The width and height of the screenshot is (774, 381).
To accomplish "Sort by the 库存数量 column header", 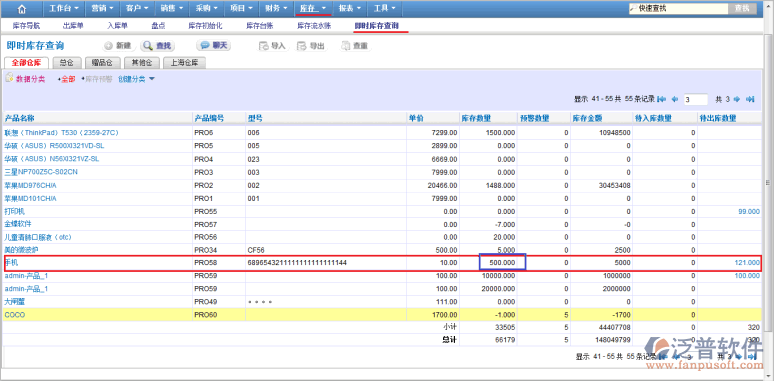I will click(x=475, y=118).
